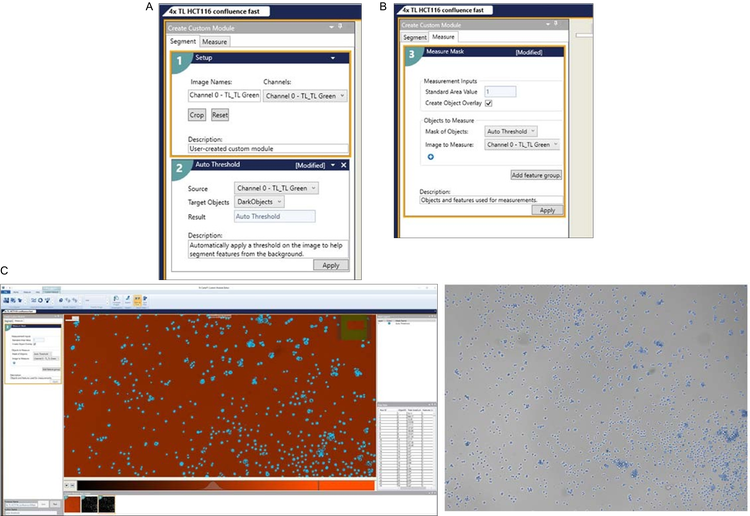Click the brightfield cell image with blue overlay
Screen dimensions: 750x516
tap(596, 398)
